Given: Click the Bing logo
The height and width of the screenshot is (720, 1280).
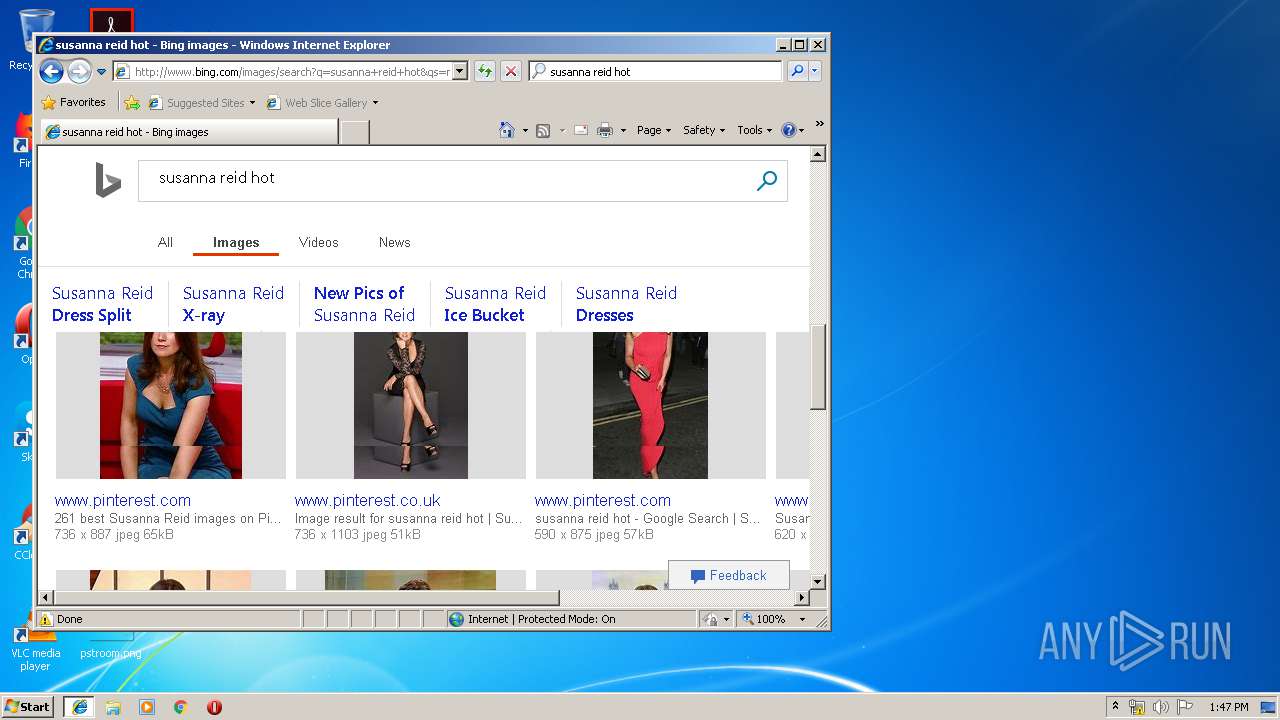Looking at the screenshot, I should [x=108, y=180].
